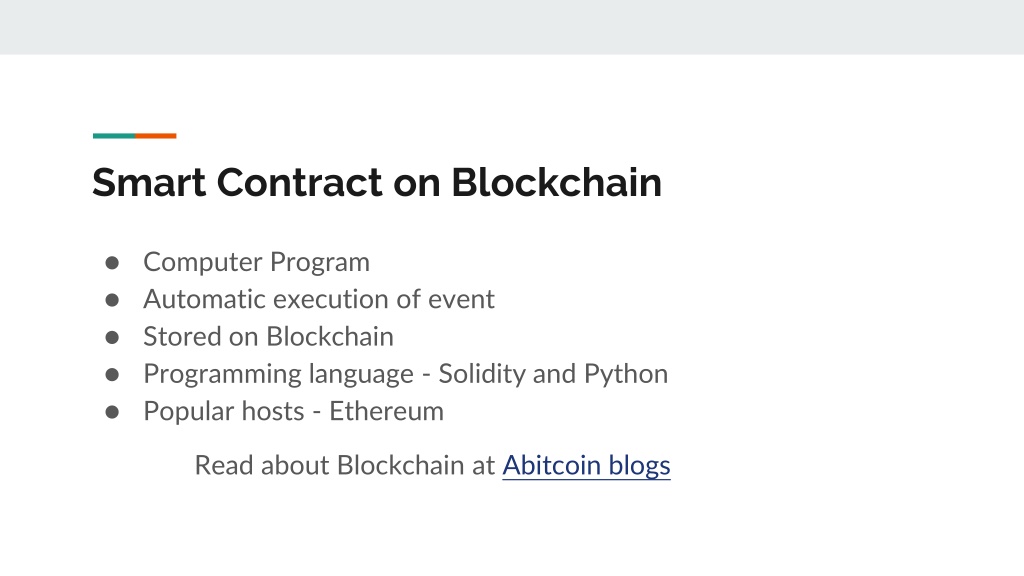This screenshot has height=576, width=1024.
Task: Click the word Python in fourth bullet
Action: click(x=626, y=374)
